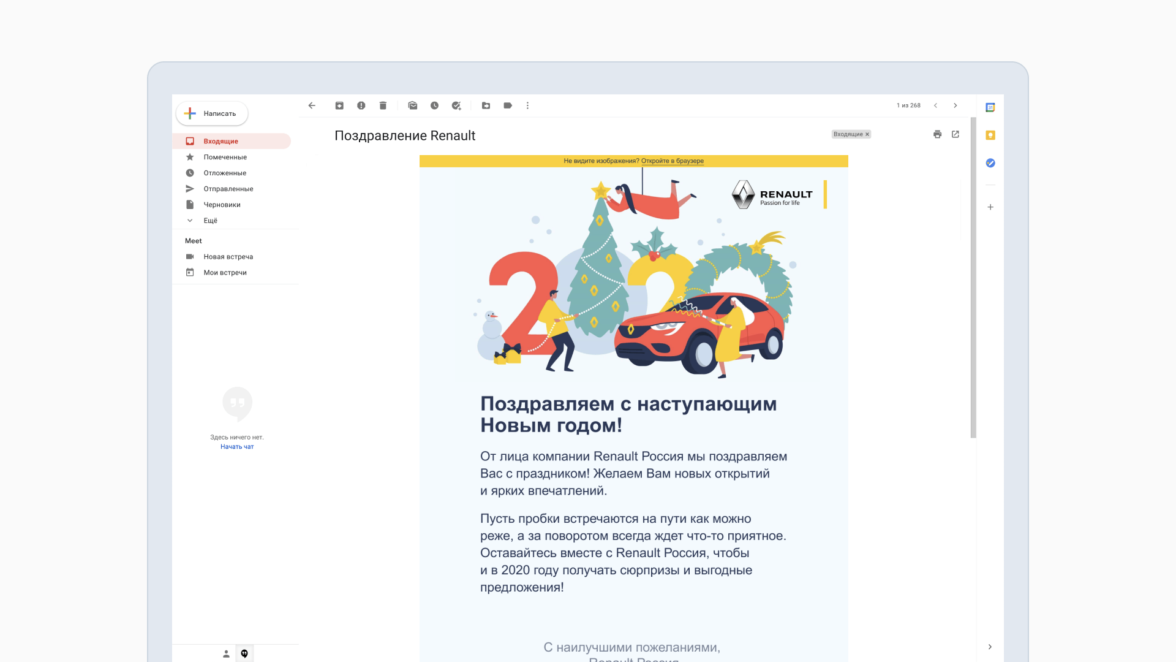Click the Начать чат link
The height and width of the screenshot is (662, 1176).
click(x=237, y=447)
